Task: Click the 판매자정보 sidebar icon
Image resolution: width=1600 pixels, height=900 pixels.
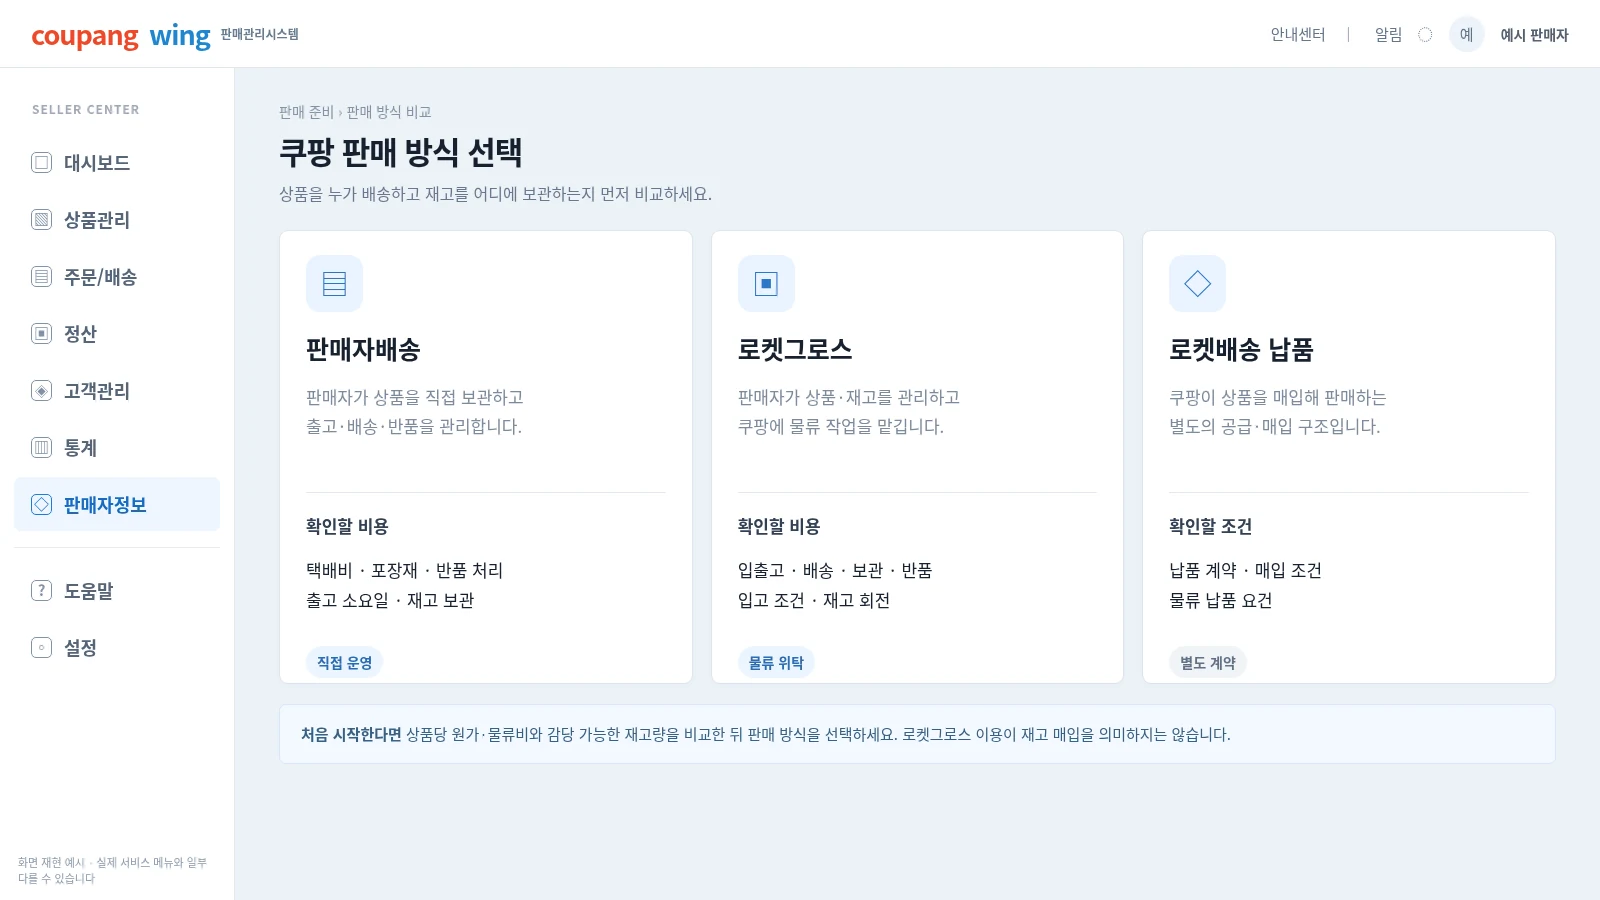Action: coord(41,504)
